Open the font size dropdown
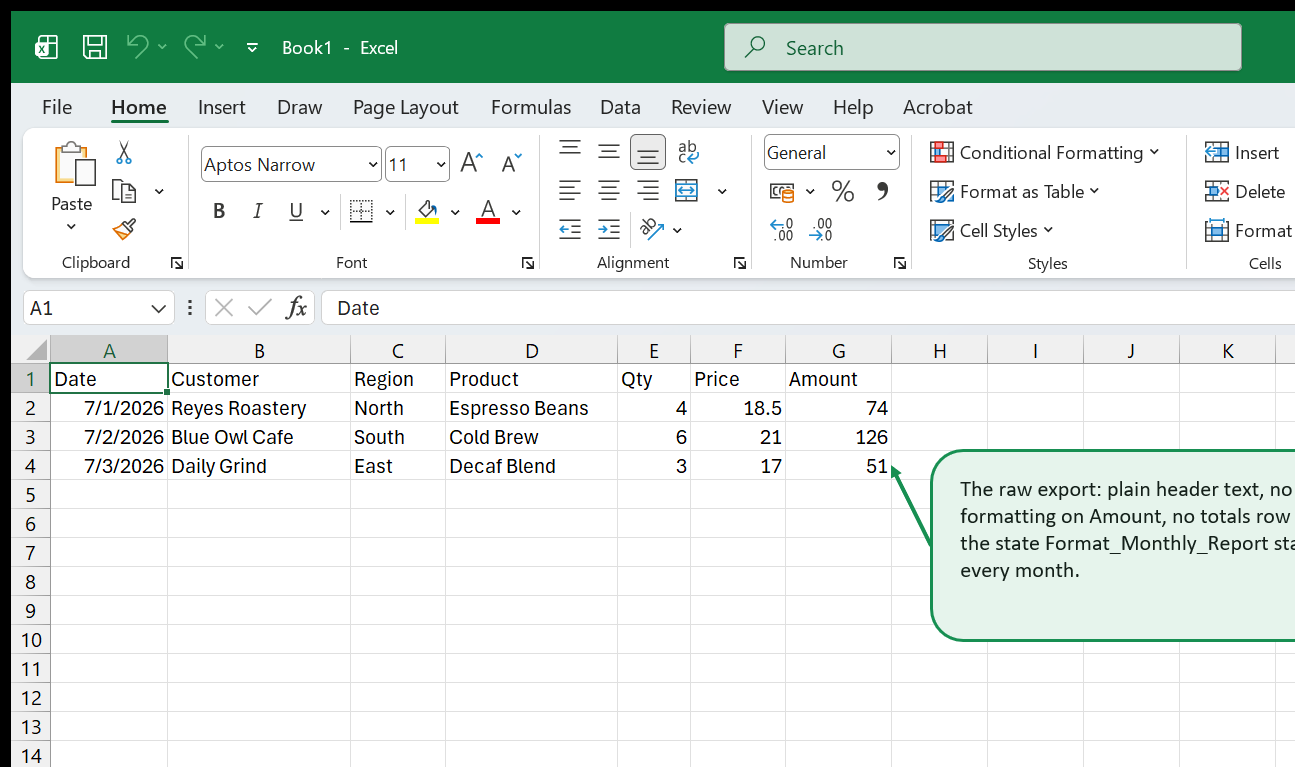This screenshot has height=767, width=1295. (441, 165)
